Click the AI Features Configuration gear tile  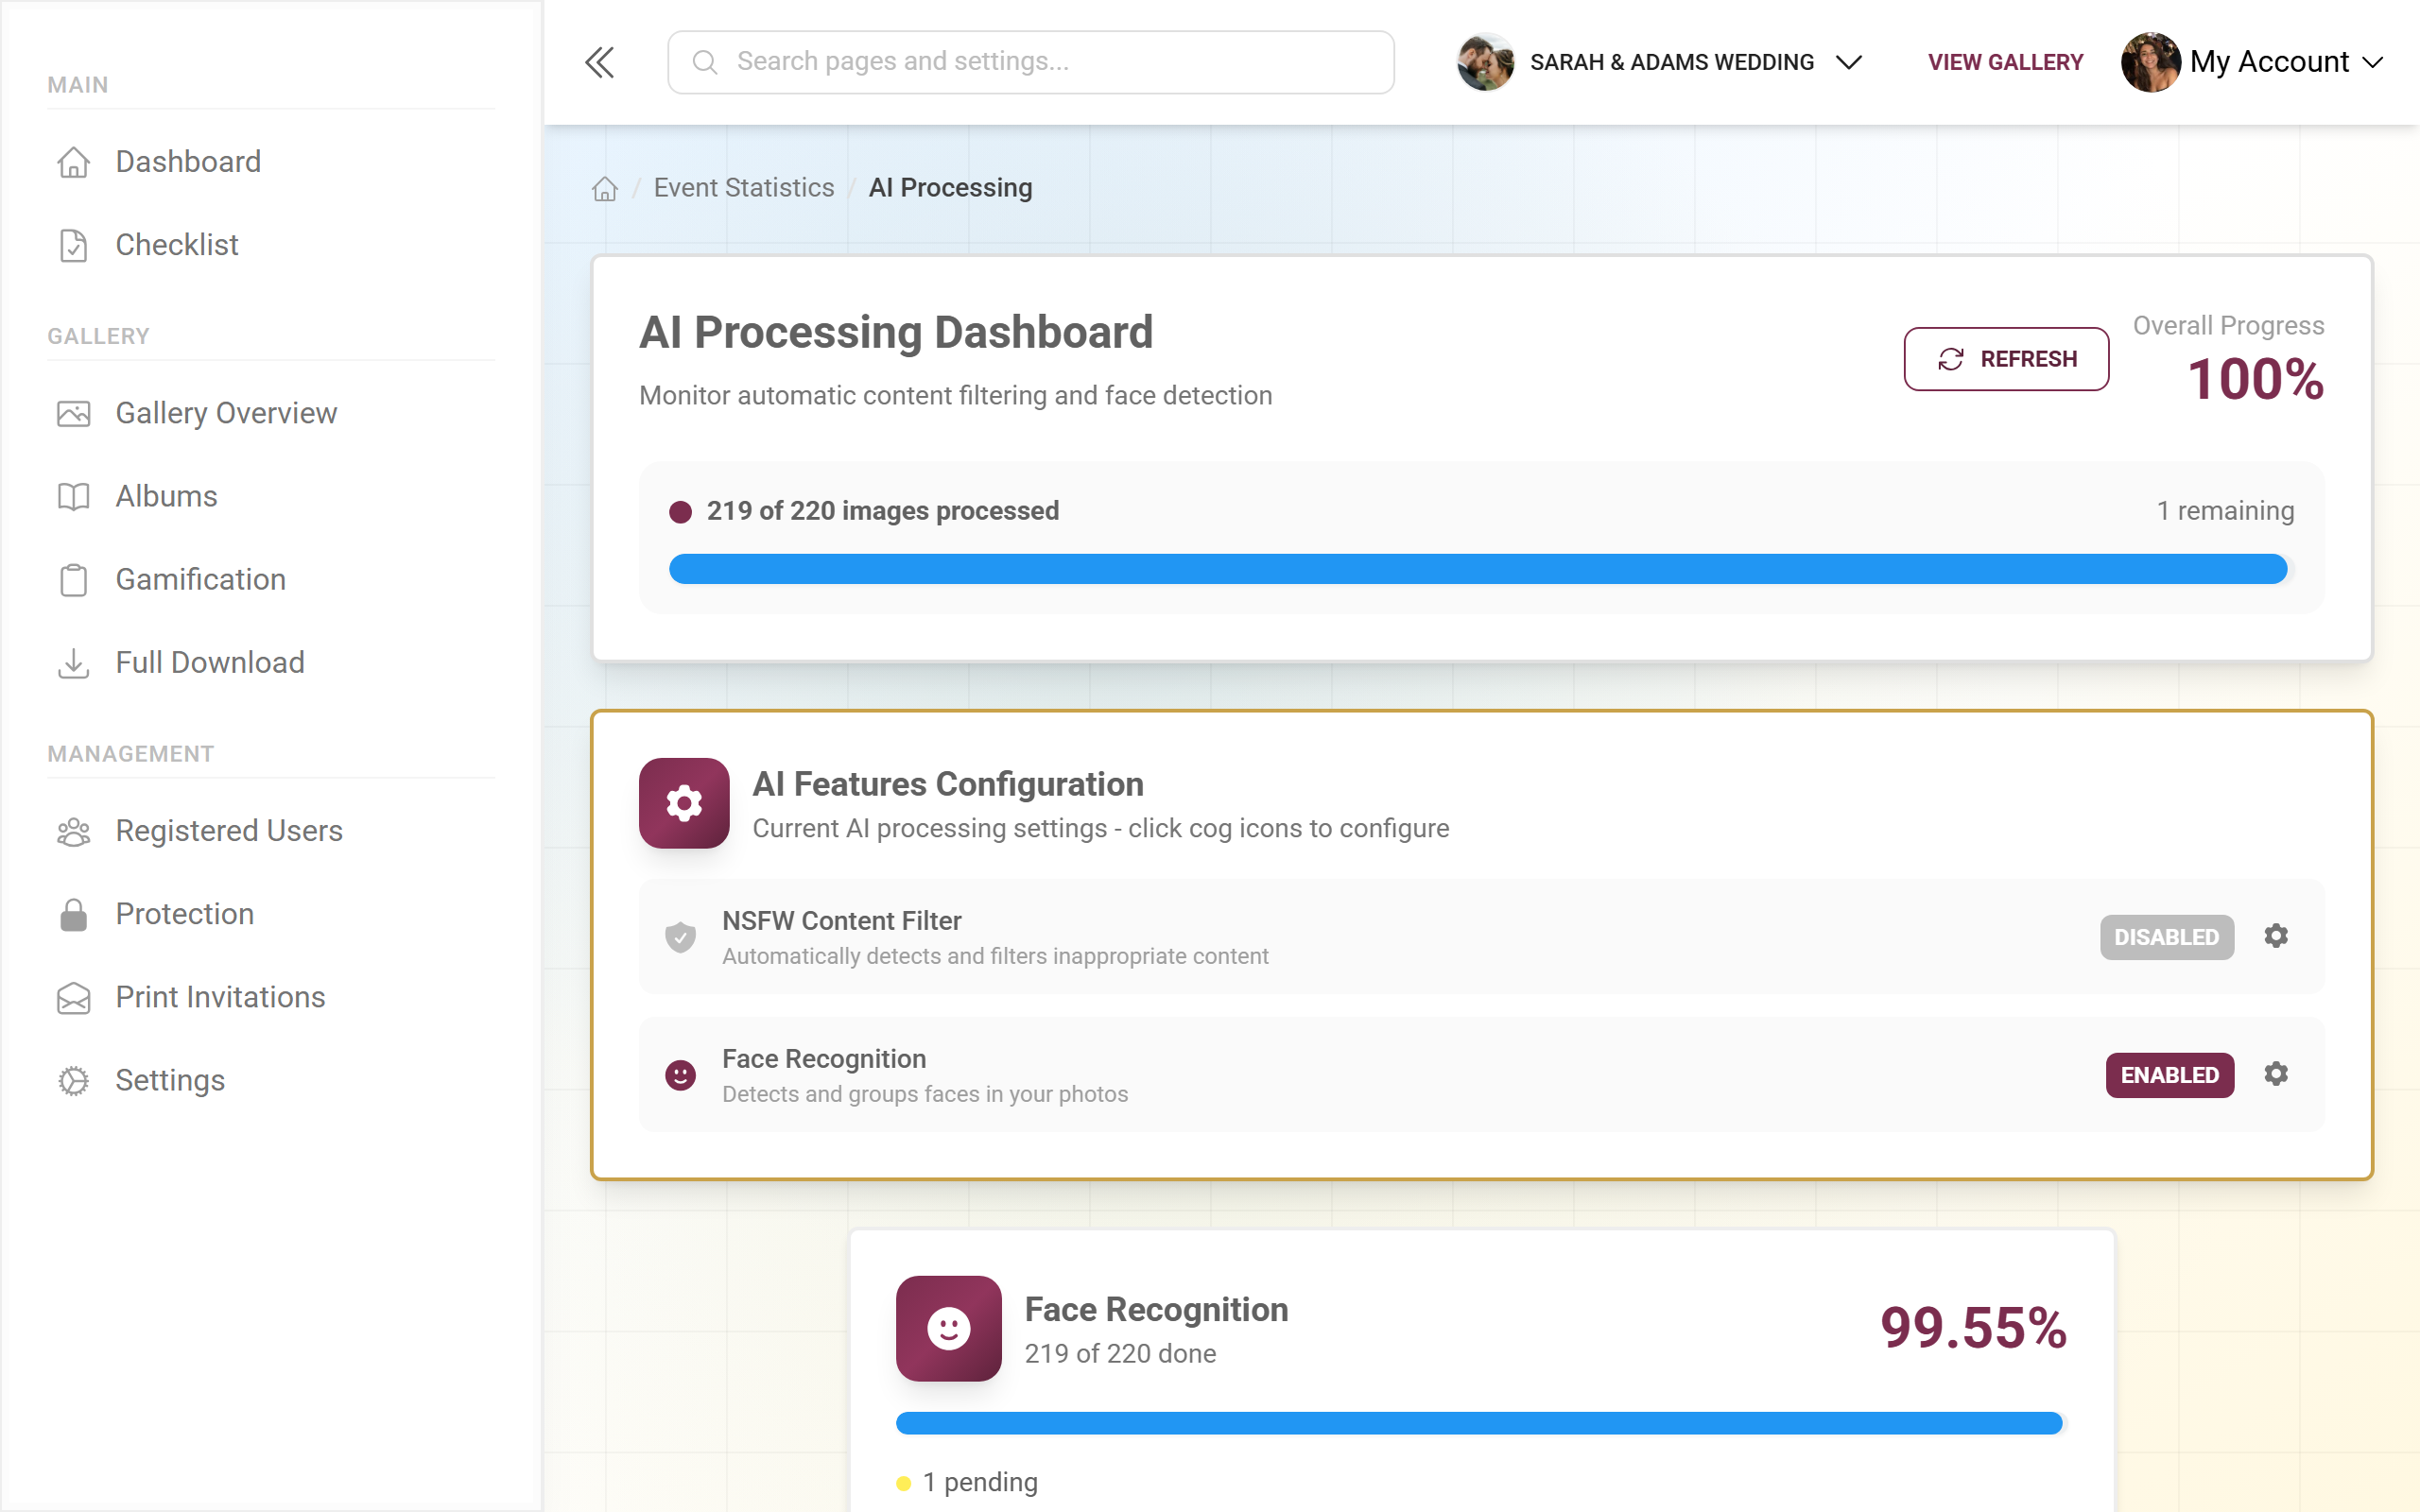[684, 803]
